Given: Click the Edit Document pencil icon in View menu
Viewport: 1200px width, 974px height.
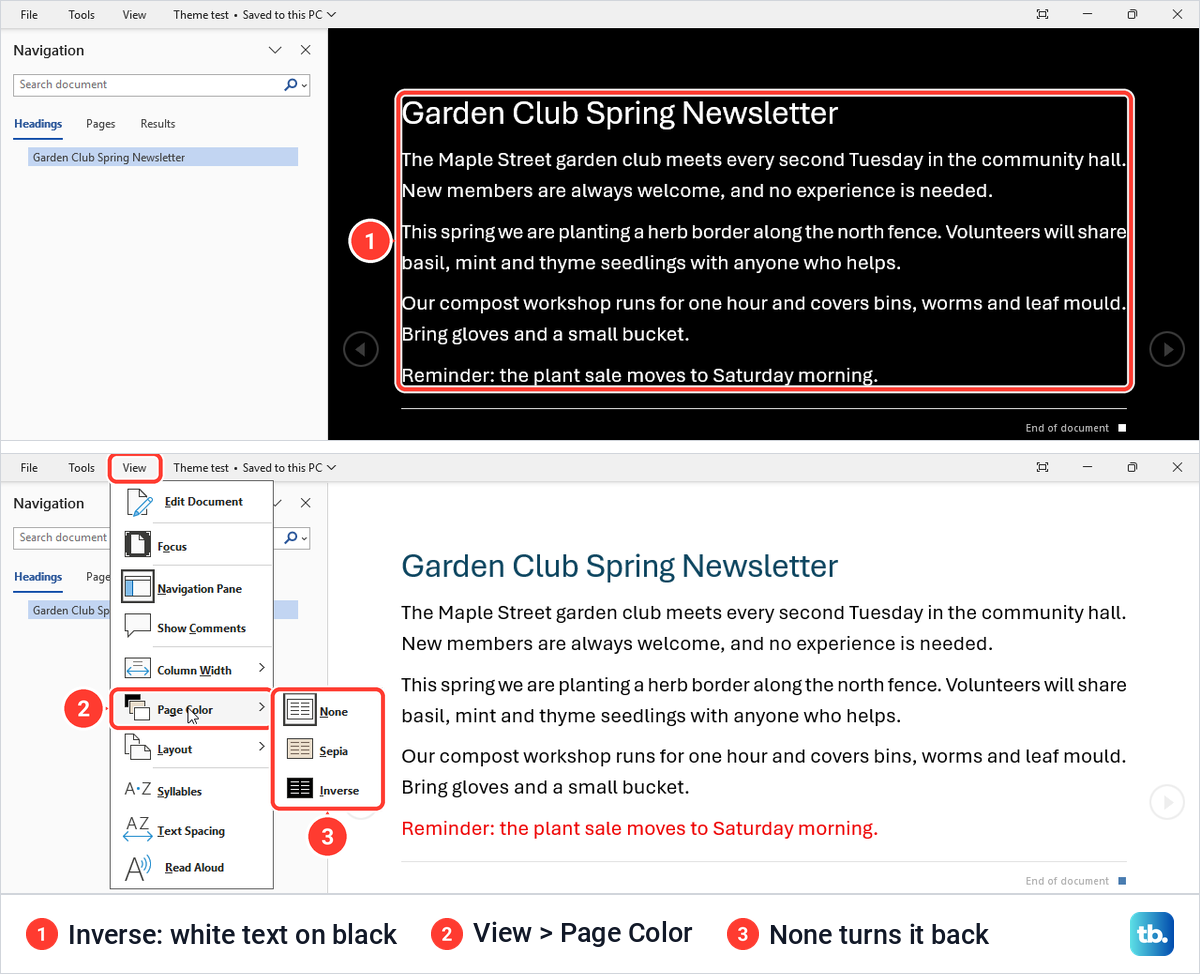Looking at the screenshot, I should [139, 502].
